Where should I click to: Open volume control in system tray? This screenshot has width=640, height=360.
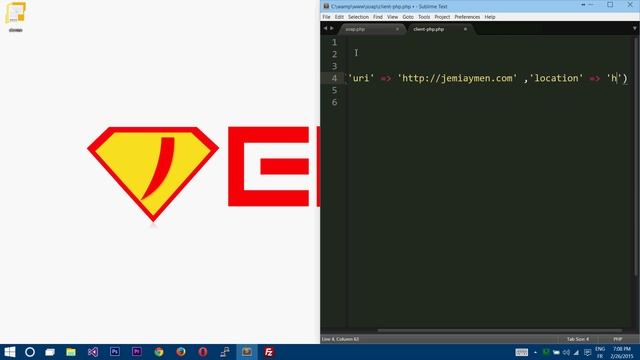pyautogui.click(x=566, y=352)
